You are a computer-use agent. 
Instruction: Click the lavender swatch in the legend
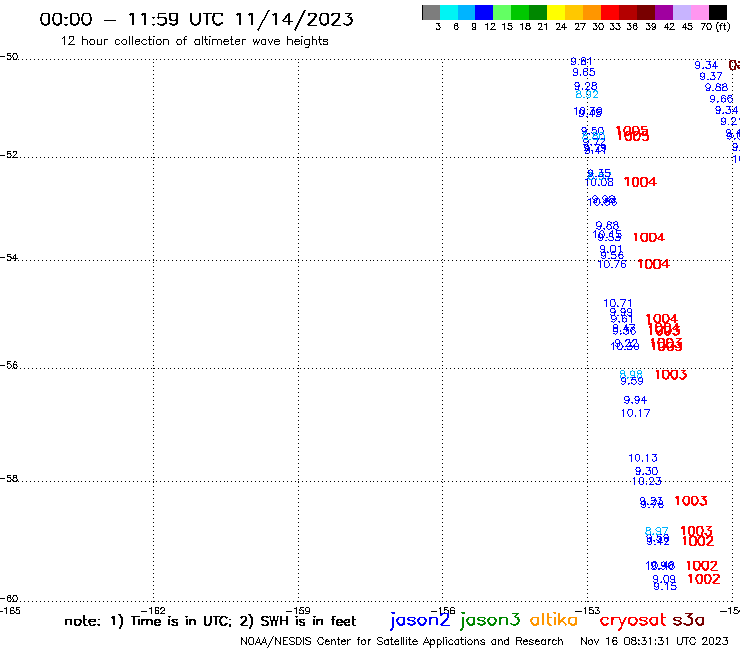[x=682, y=12]
